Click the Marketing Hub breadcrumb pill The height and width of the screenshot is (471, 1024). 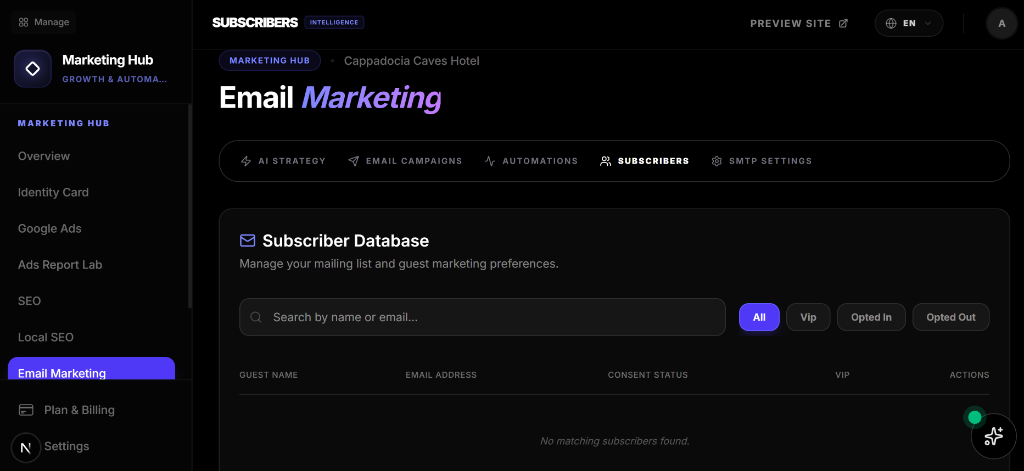point(270,61)
